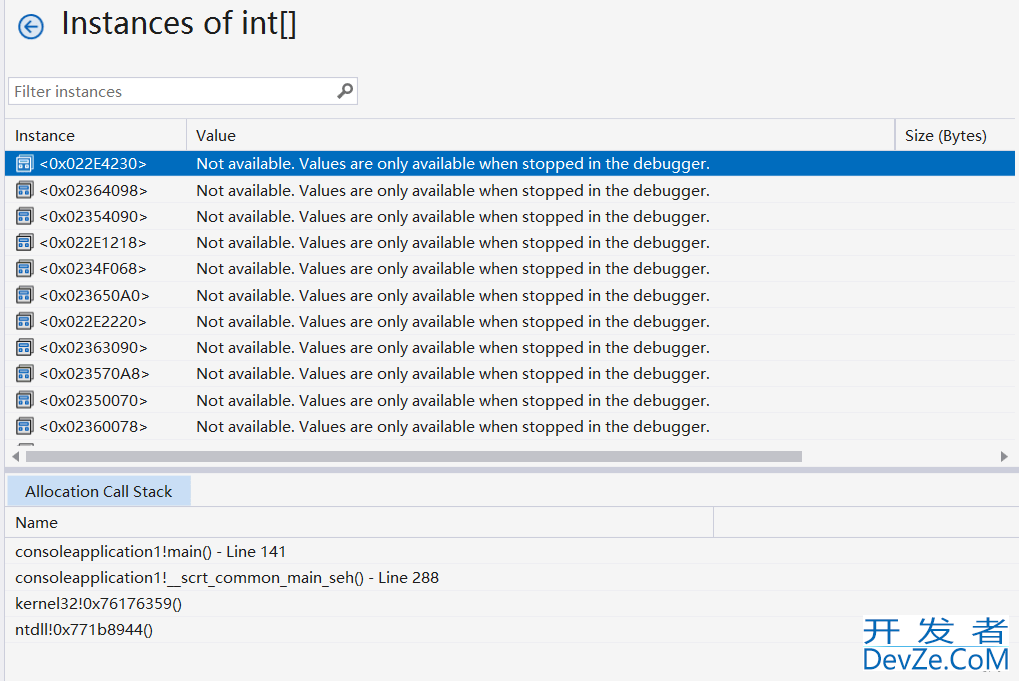The image size is (1019, 681).
Task: Click instance icon for 0x02350070
Action: 25,400
